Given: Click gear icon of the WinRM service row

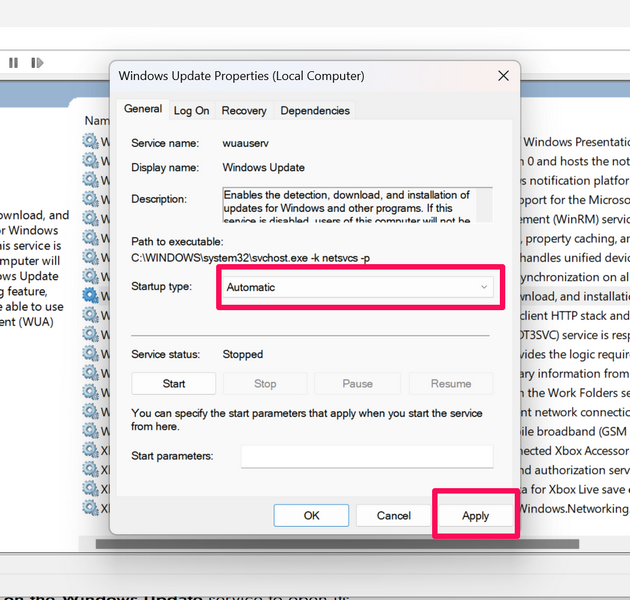Looking at the screenshot, I should (x=90, y=219).
